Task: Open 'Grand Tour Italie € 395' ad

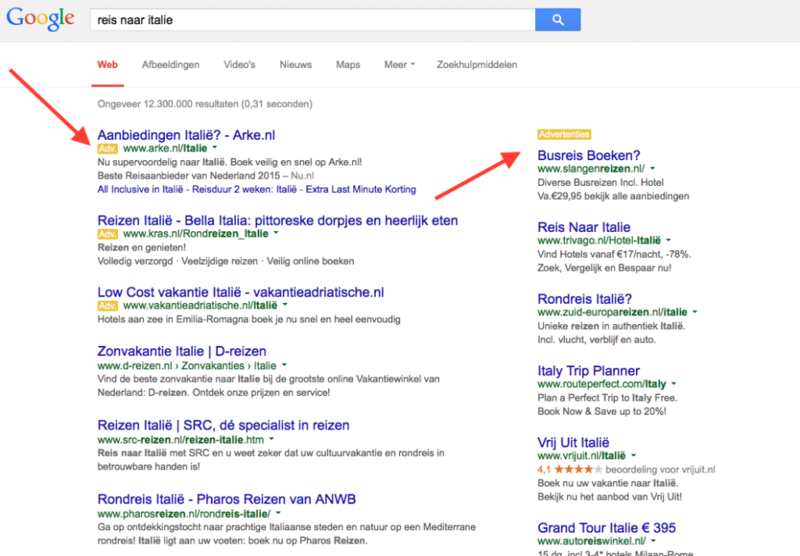Action: [x=607, y=528]
